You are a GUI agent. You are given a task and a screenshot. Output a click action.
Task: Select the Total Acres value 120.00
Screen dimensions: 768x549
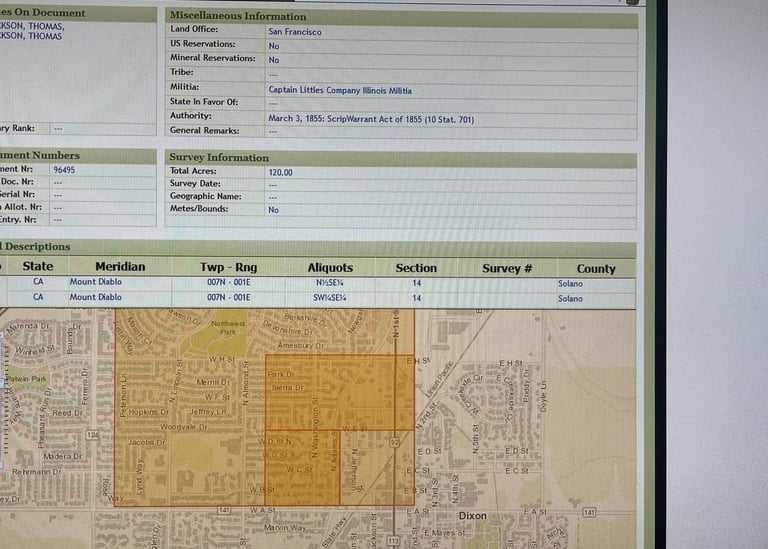point(281,172)
